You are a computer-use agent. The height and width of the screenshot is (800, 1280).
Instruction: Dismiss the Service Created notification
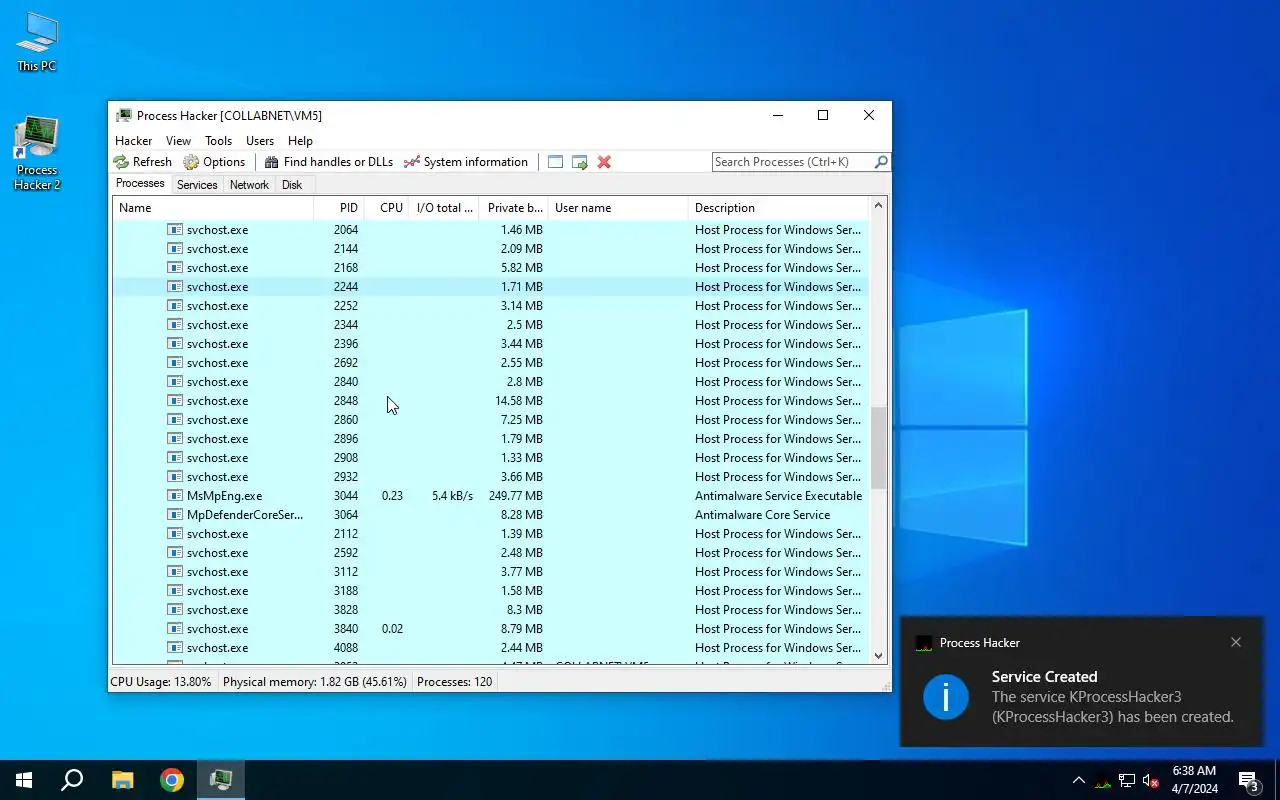[1236, 642]
